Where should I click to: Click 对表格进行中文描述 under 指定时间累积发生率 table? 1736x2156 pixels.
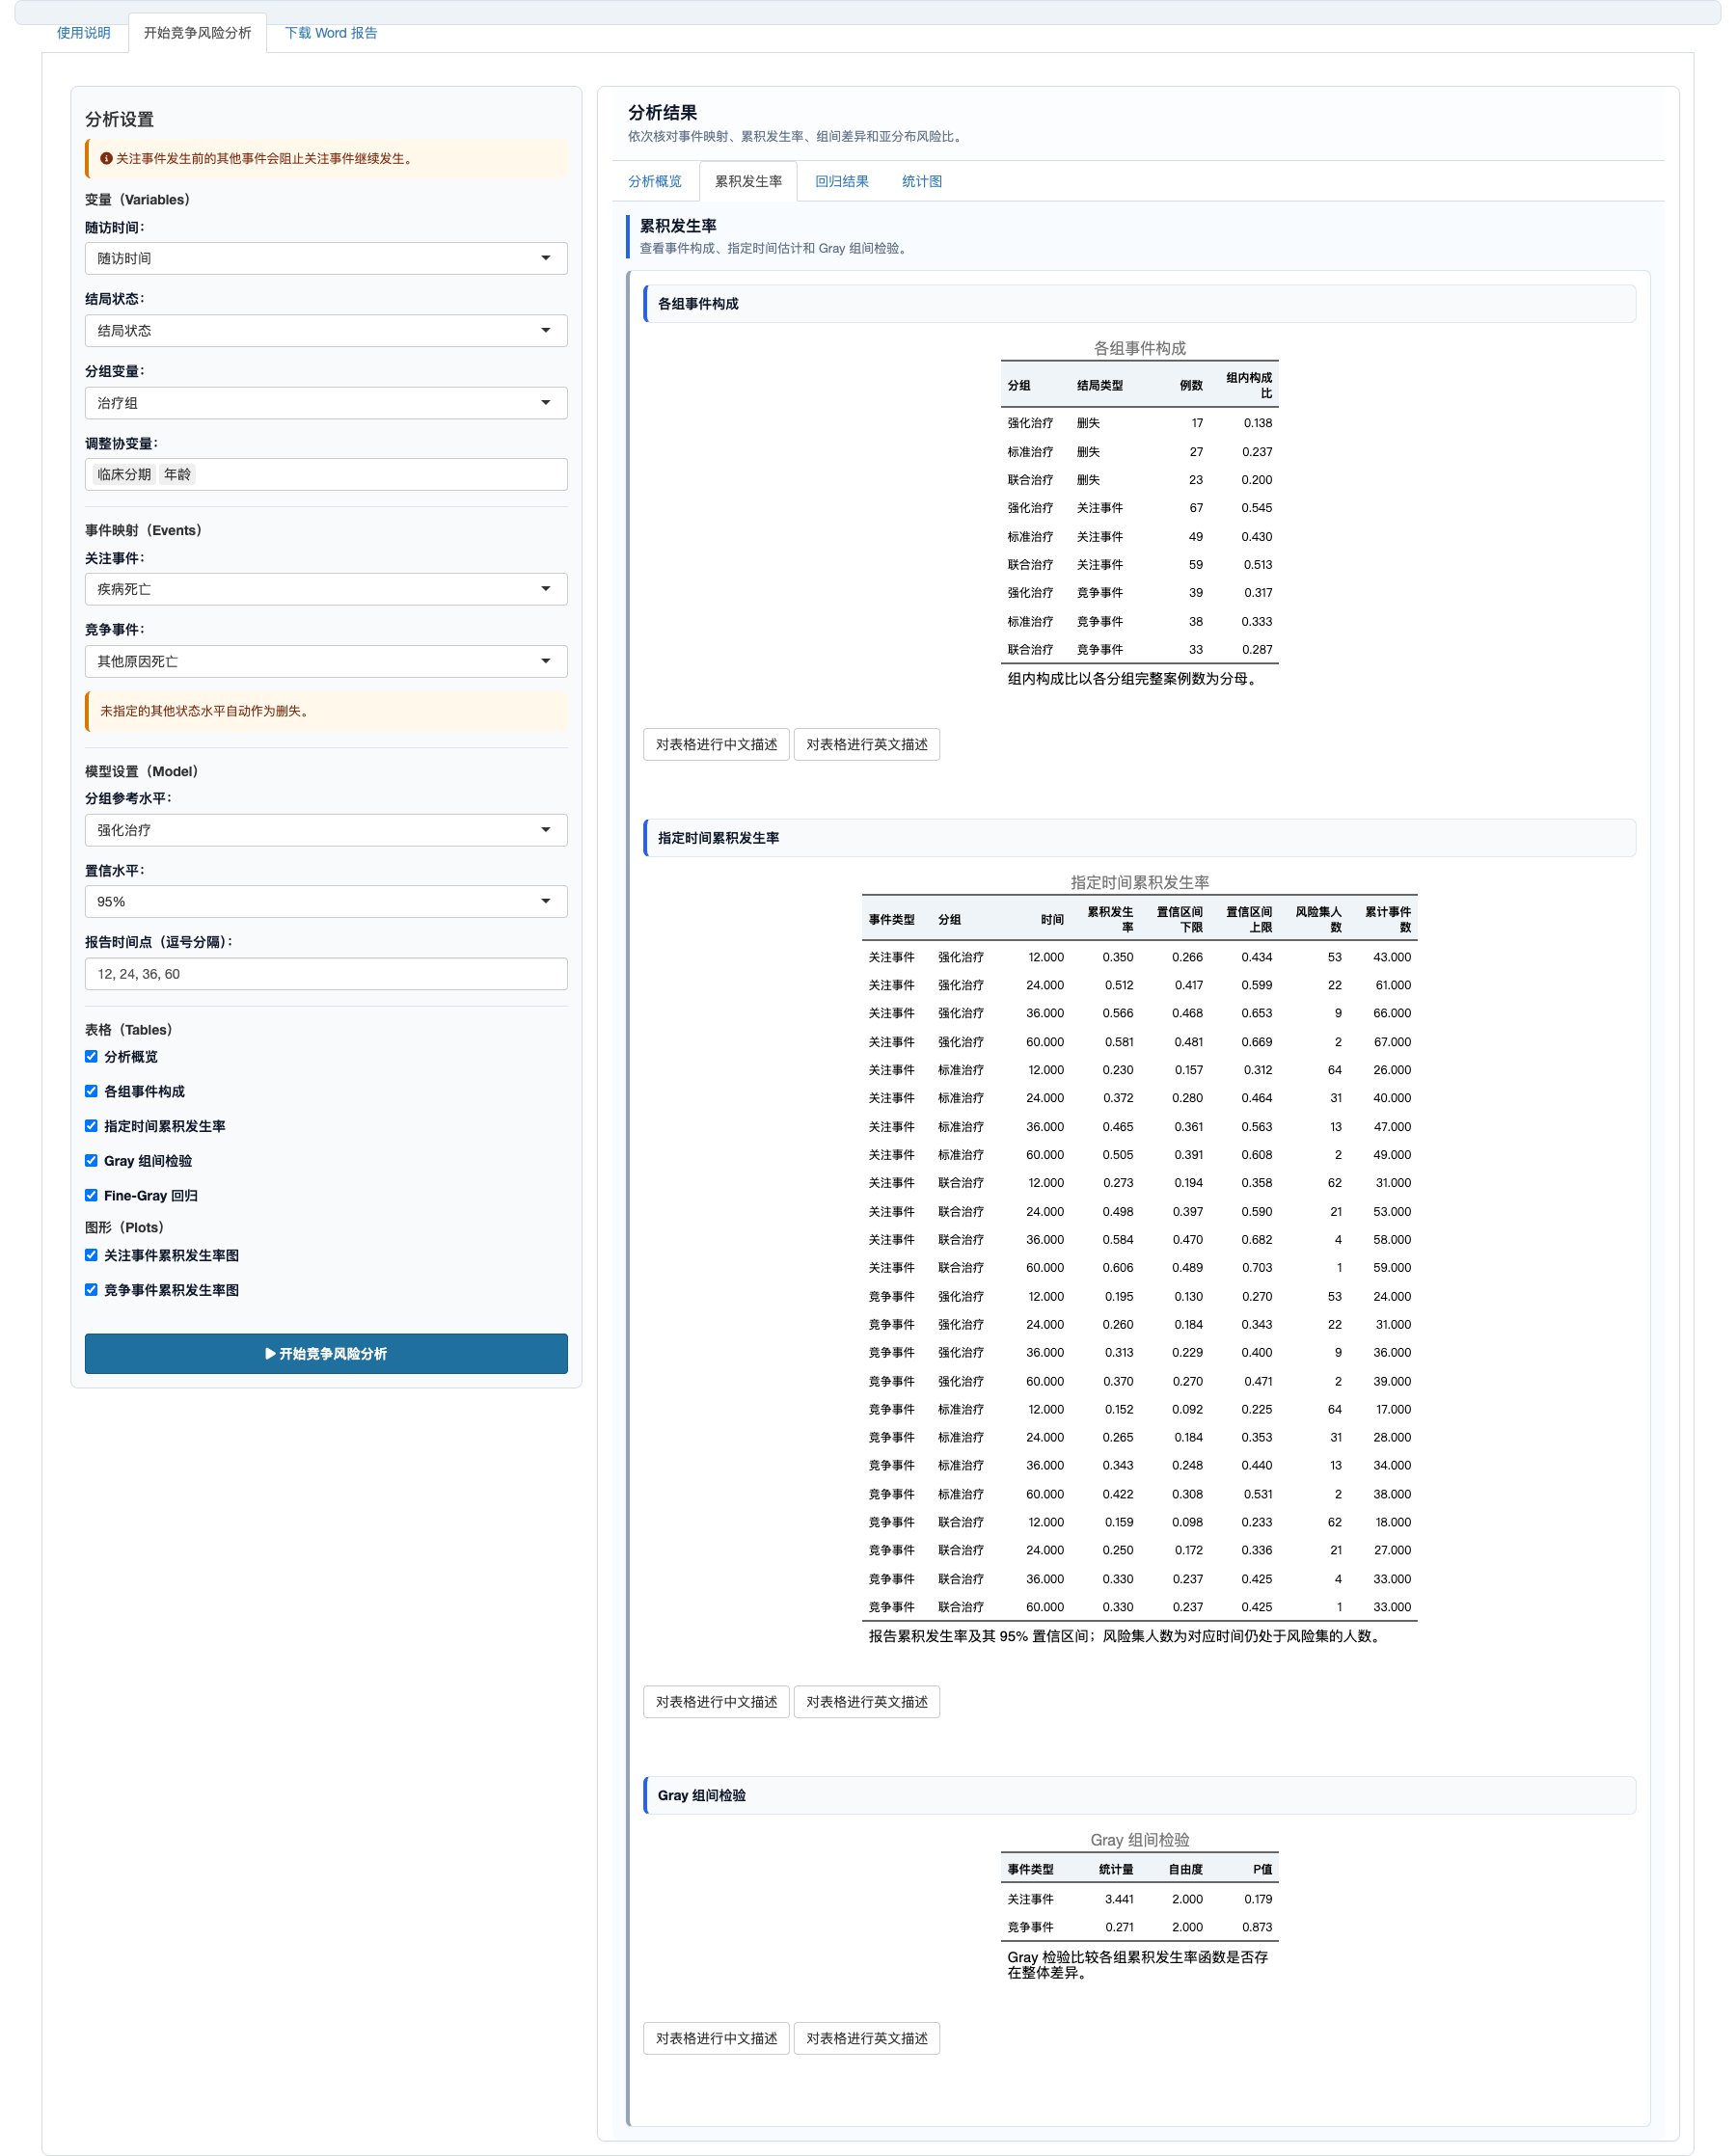point(716,1701)
